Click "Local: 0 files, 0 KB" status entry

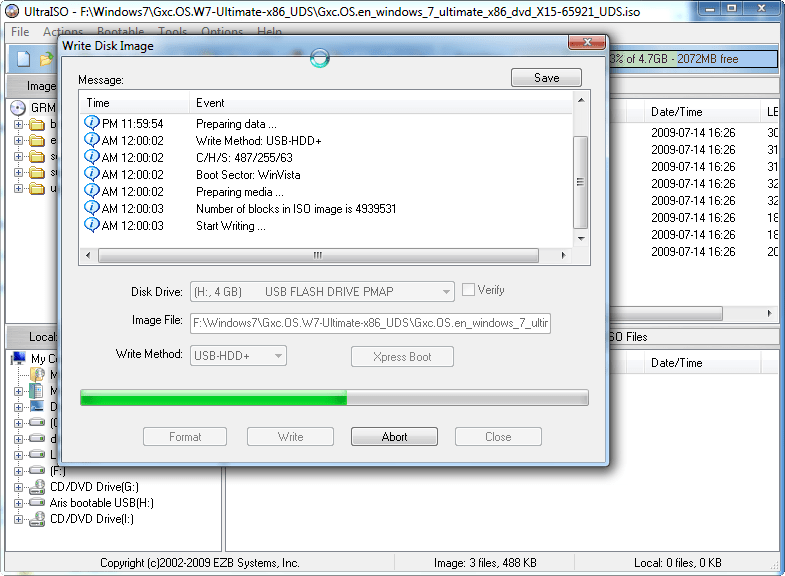(x=677, y=563)
